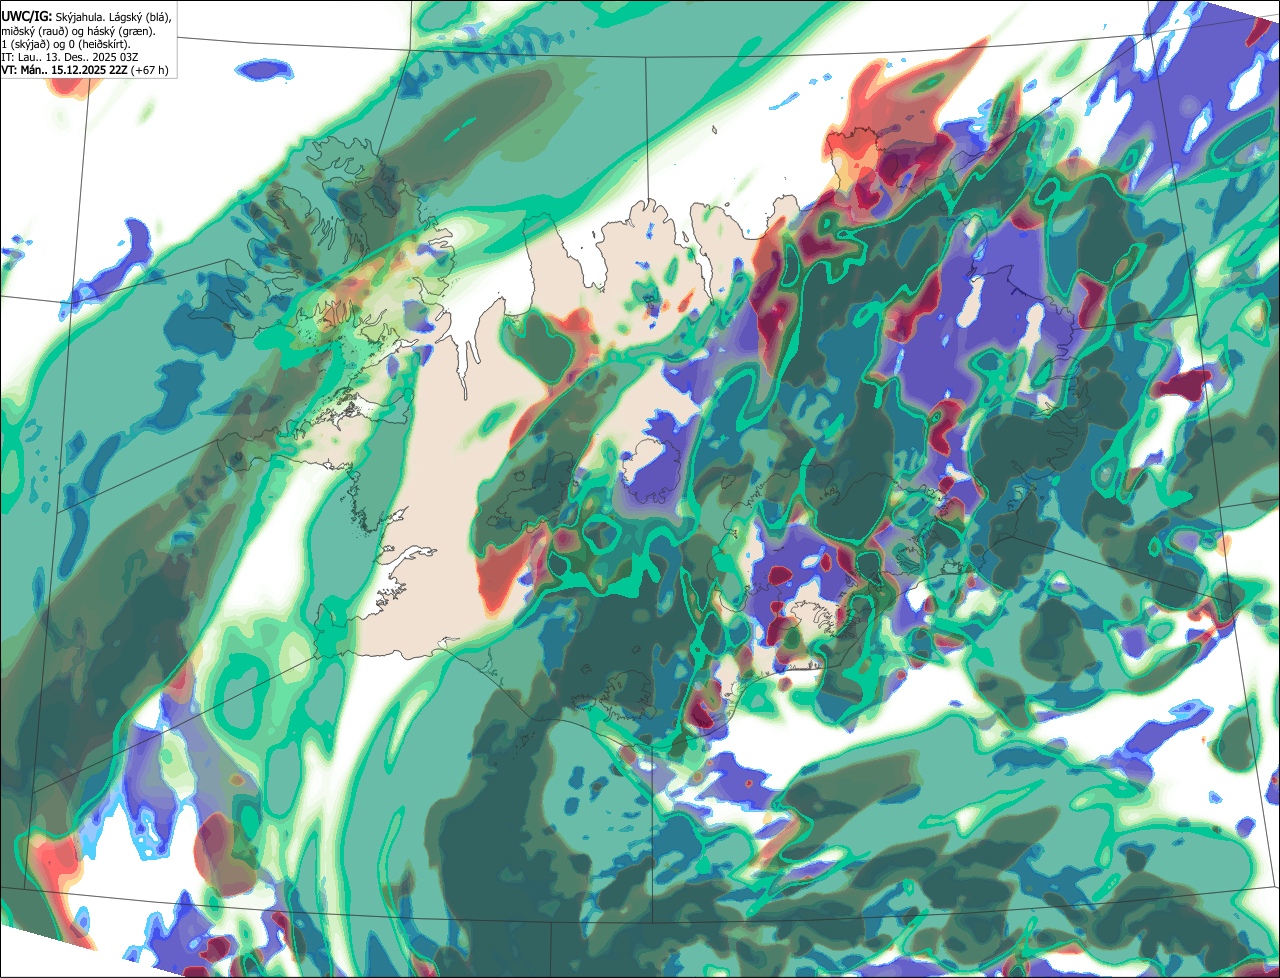Click the "IT: Lau.. 13. Des.. 2025 03Z" line
Viewport: 1280px width, 978px height.
tap(70, 58)
